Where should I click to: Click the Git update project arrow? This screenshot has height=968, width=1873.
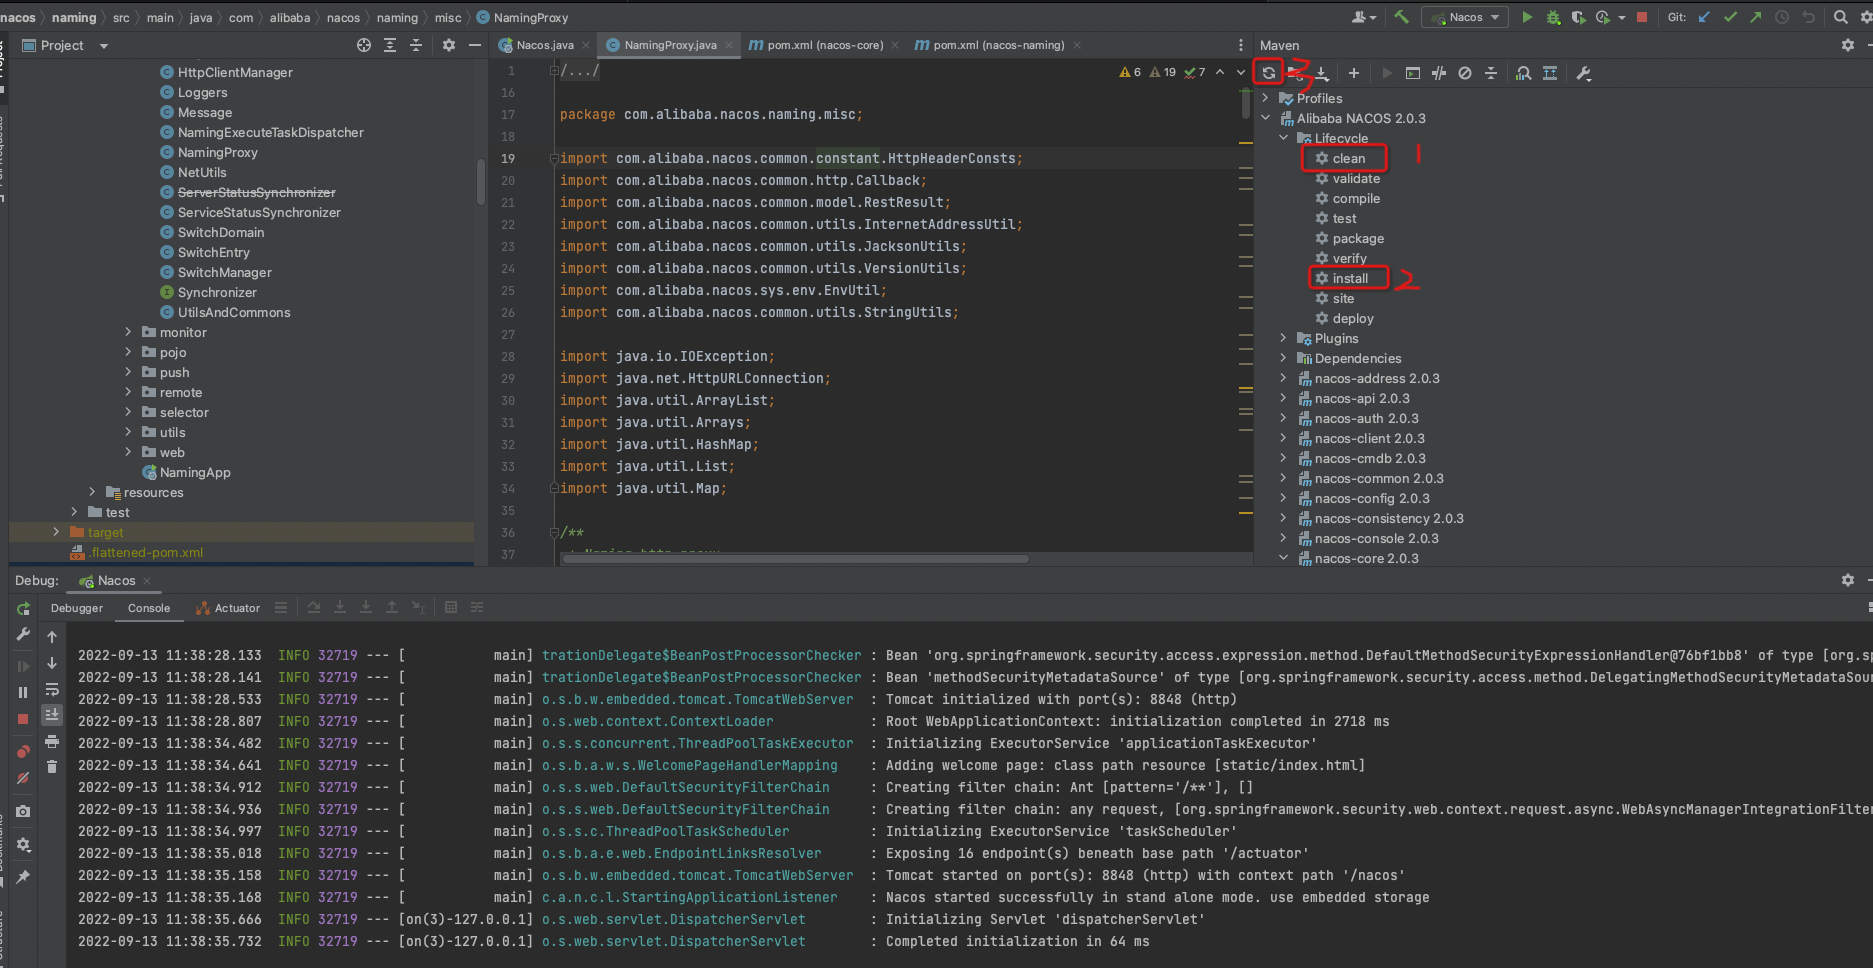click(1704, 17)
